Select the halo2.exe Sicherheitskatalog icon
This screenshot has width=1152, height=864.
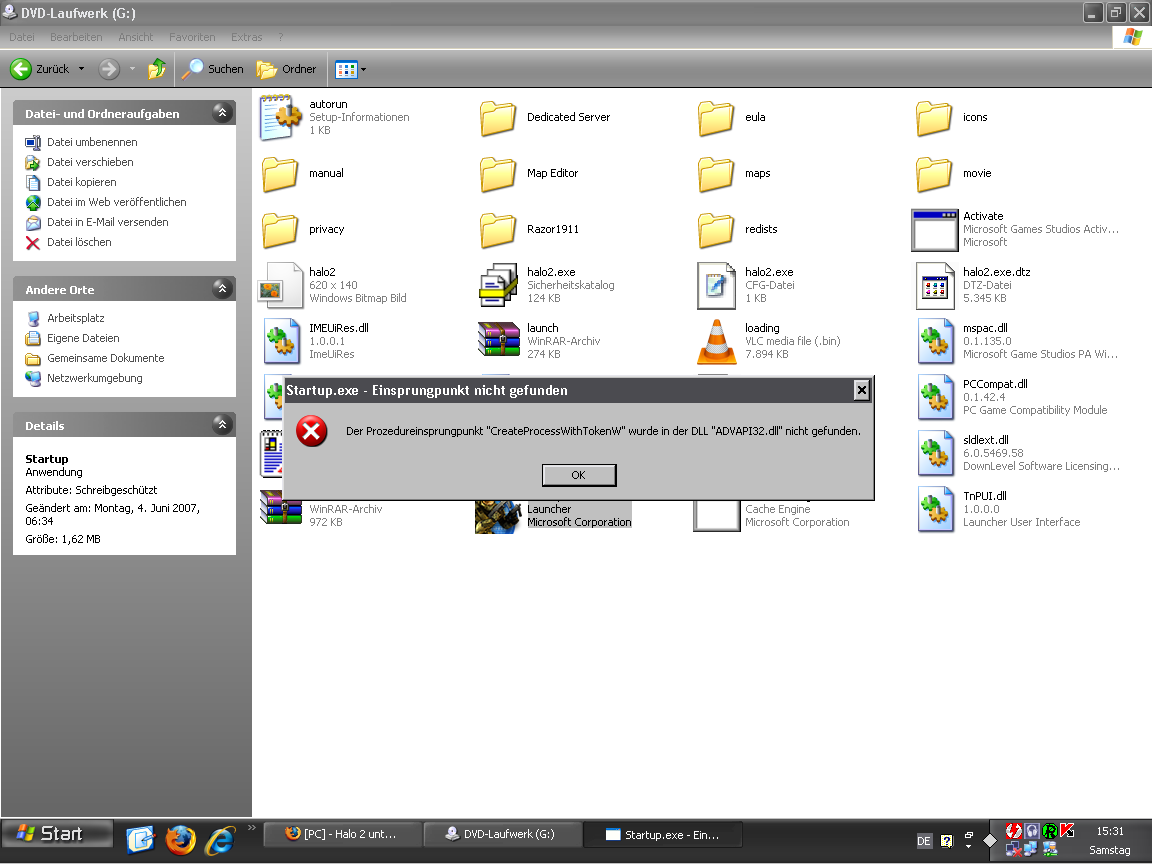click(498, 285)
